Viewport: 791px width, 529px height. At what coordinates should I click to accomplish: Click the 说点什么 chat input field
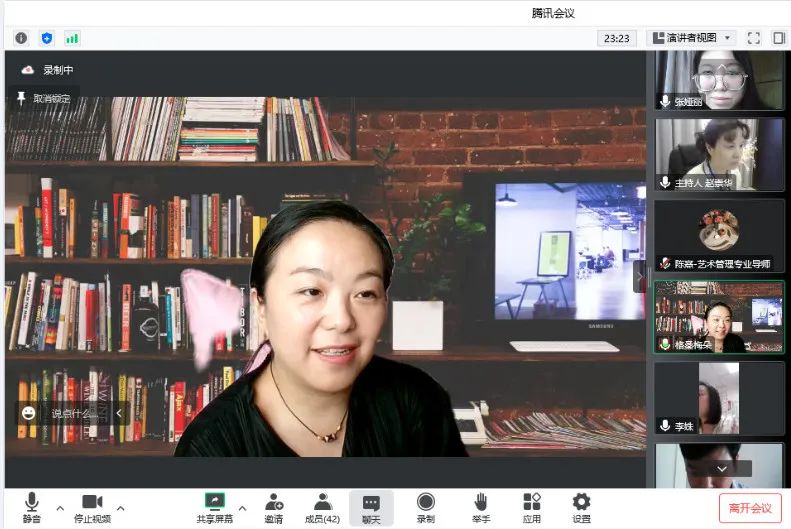(76, 412)
